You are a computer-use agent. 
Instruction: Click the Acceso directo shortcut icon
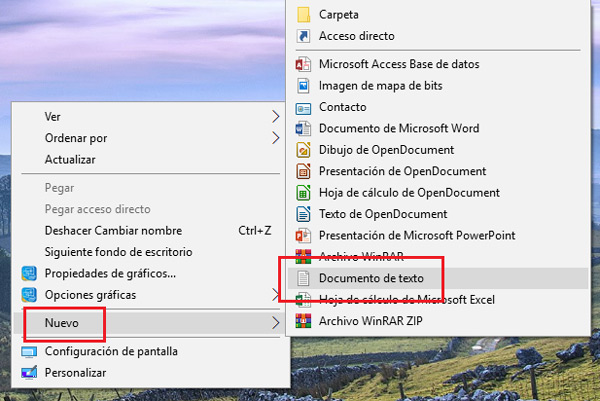303,36
